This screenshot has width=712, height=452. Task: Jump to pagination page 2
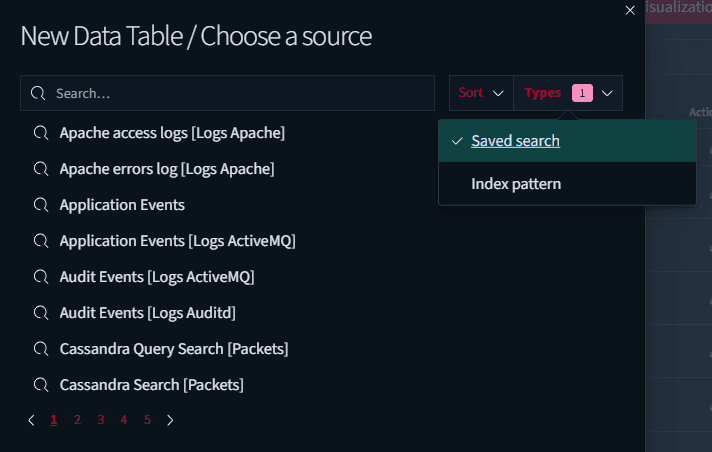click(77, 420)
